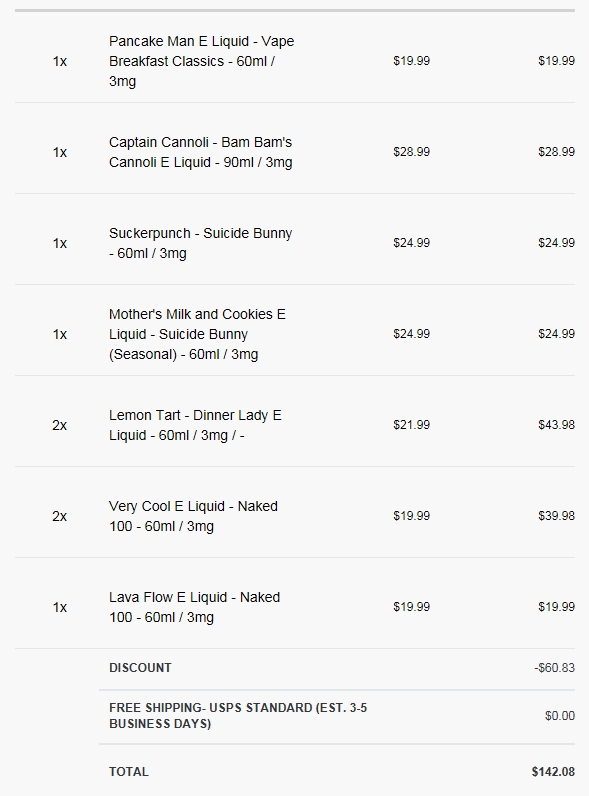Open the Captain Cannoli Bam Bam's Cannoli item

(201, 152)
